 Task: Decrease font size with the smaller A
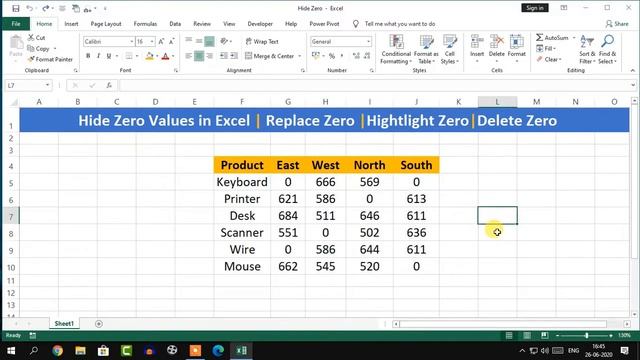[x=172, y=42]
